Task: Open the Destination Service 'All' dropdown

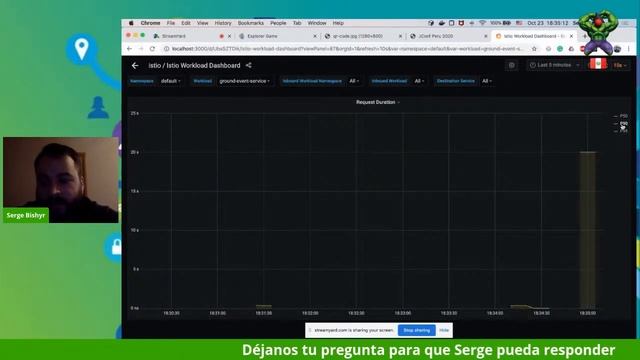Action: (x=487, y=81)
